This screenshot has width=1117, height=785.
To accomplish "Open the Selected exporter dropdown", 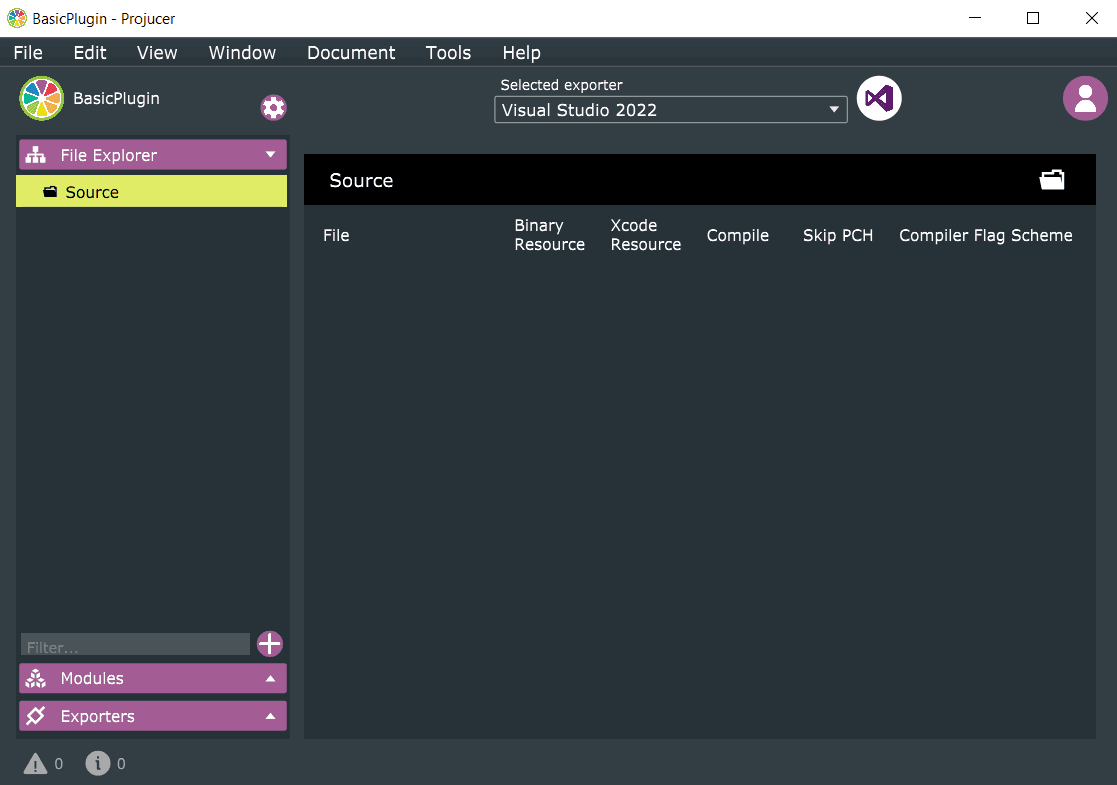I will [x=670, y=110].
